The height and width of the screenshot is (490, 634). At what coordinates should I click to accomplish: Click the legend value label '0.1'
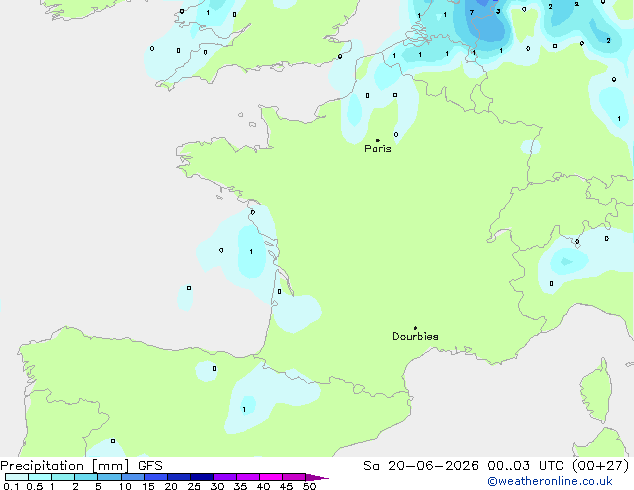11,486
